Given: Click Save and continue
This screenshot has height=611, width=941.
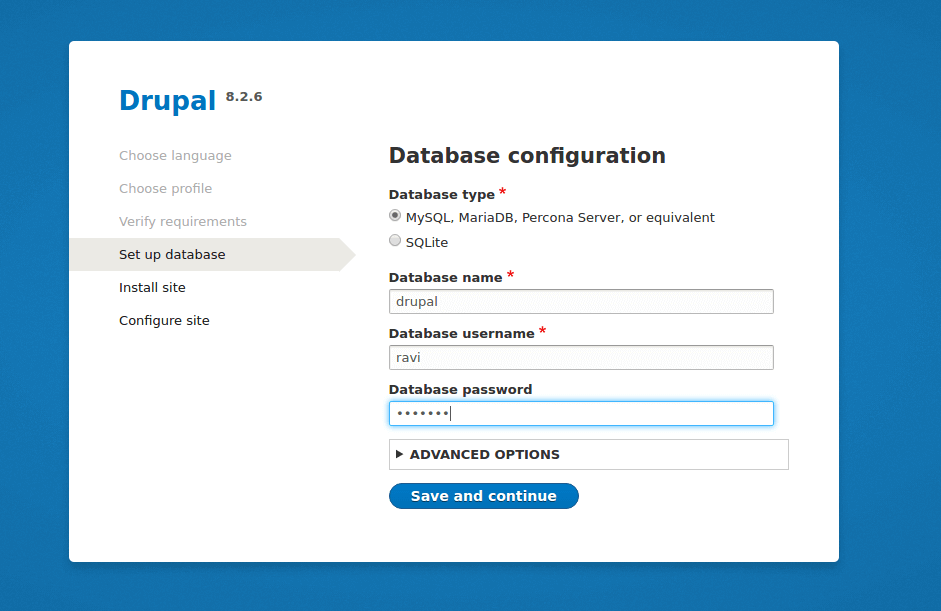Looking at the screenshot, I should [483, 495].
